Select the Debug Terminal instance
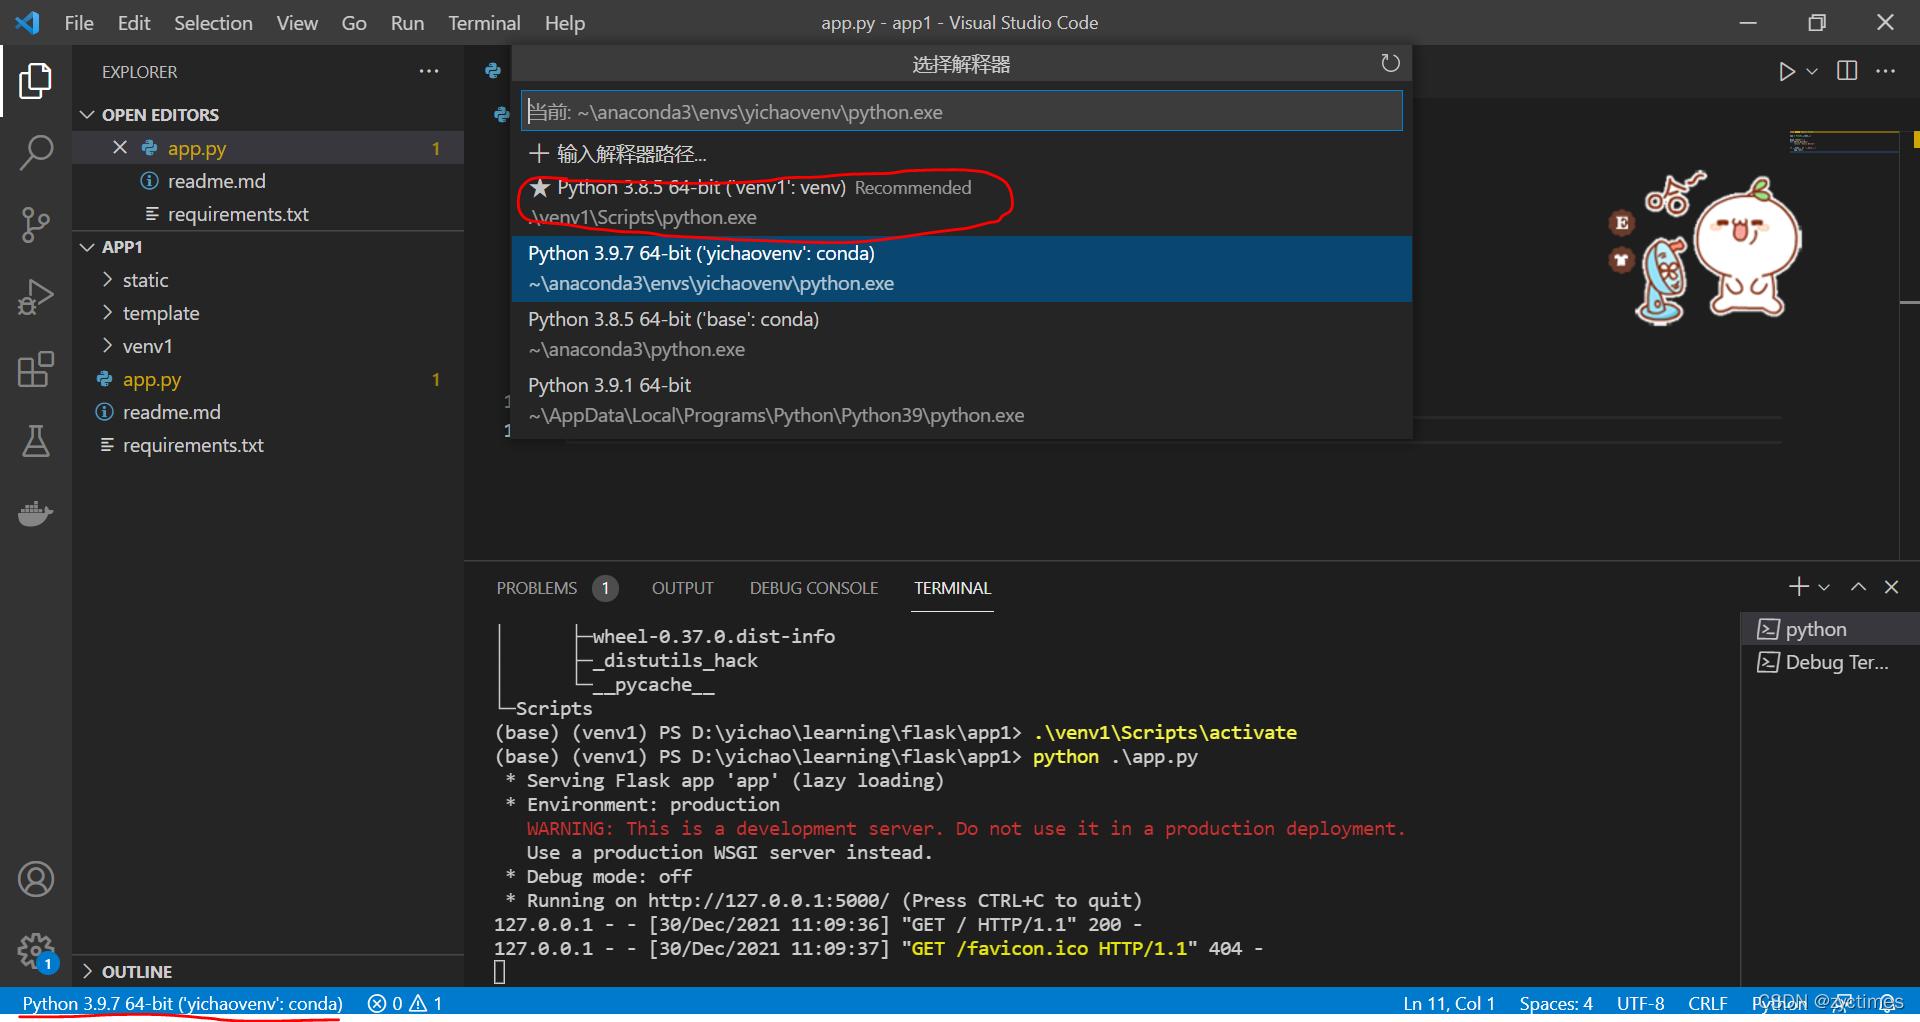1920x1022 pixels. click(x=1830, y=662)
